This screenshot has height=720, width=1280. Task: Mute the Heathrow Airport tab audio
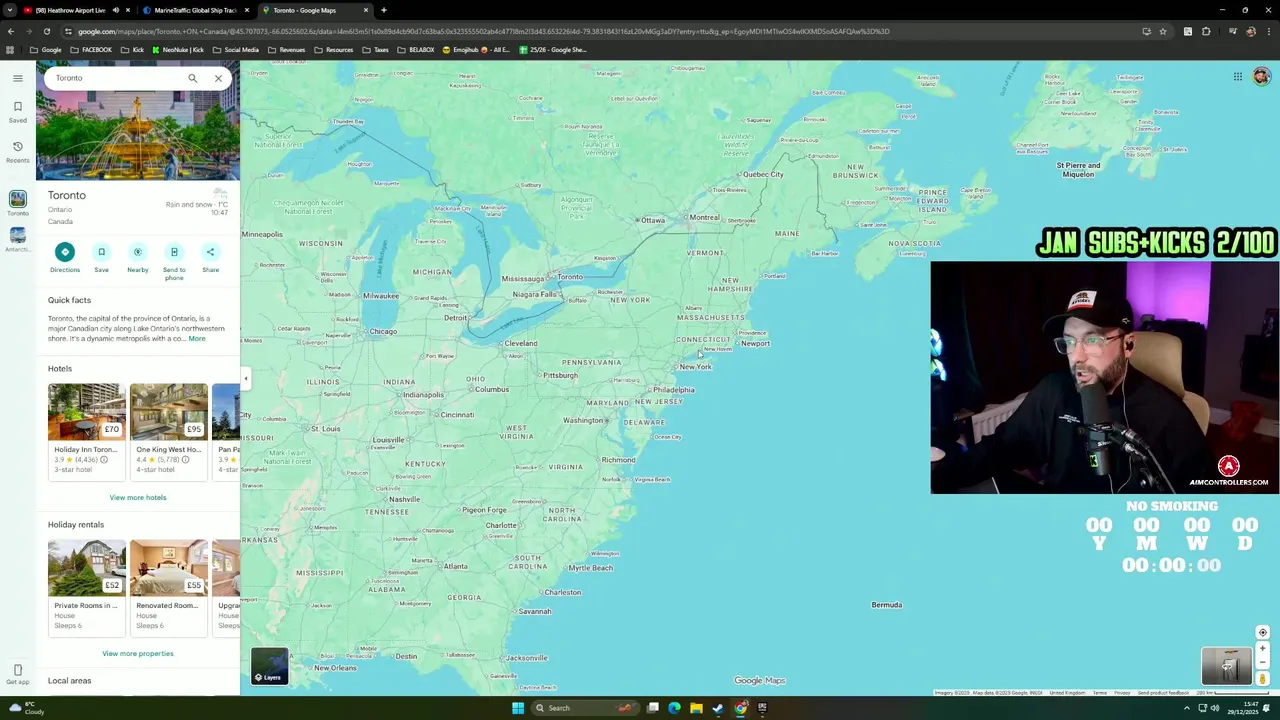[x=116, y=10]
